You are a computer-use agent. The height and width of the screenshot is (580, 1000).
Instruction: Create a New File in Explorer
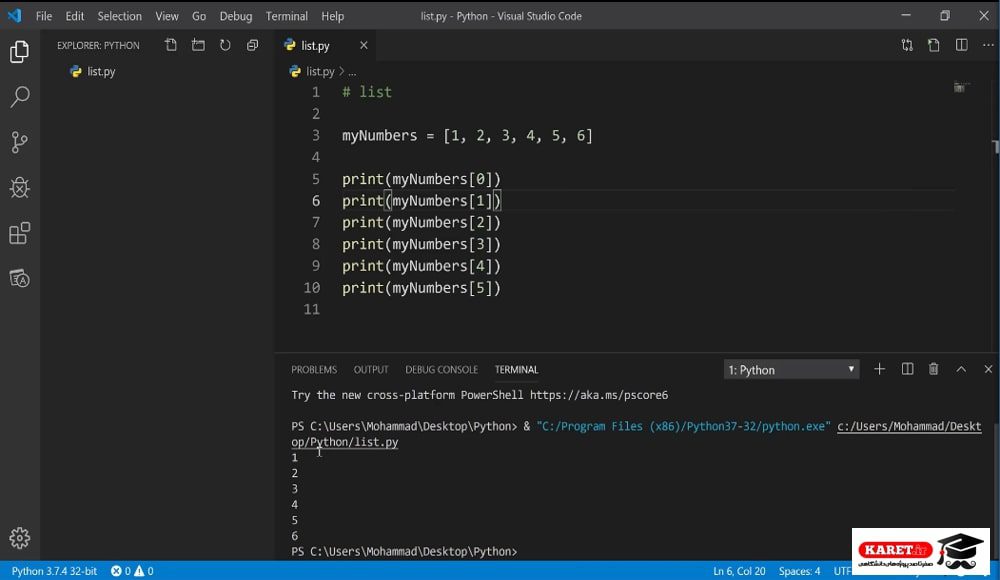coord(171,45)
